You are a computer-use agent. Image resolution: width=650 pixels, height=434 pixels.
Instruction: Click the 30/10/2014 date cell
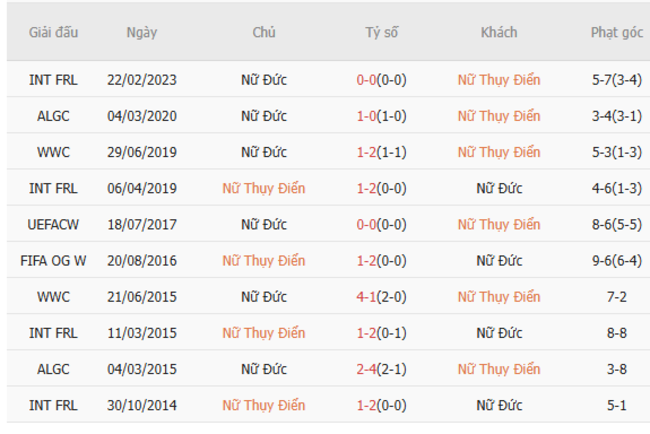(141, 405)
